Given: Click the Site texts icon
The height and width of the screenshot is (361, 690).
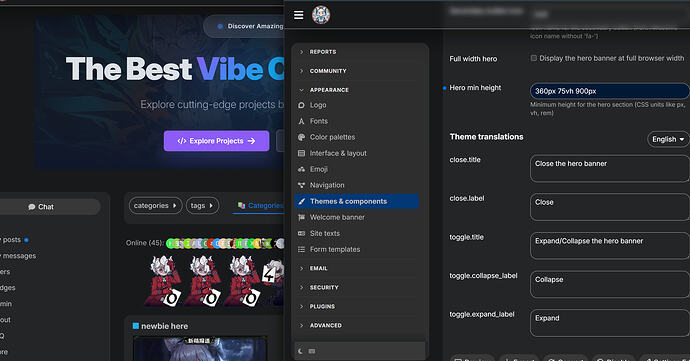Looking at the screenshot, I should click(301, 233).
